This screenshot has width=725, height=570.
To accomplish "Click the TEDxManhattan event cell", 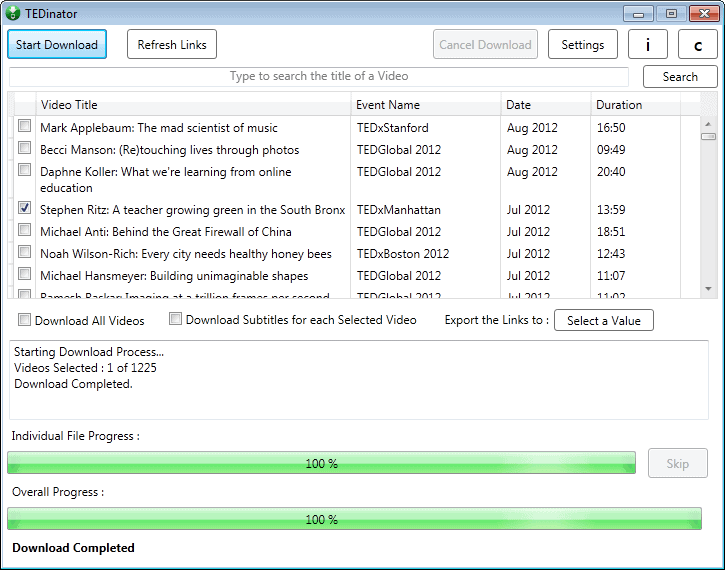I will point(398,210).
